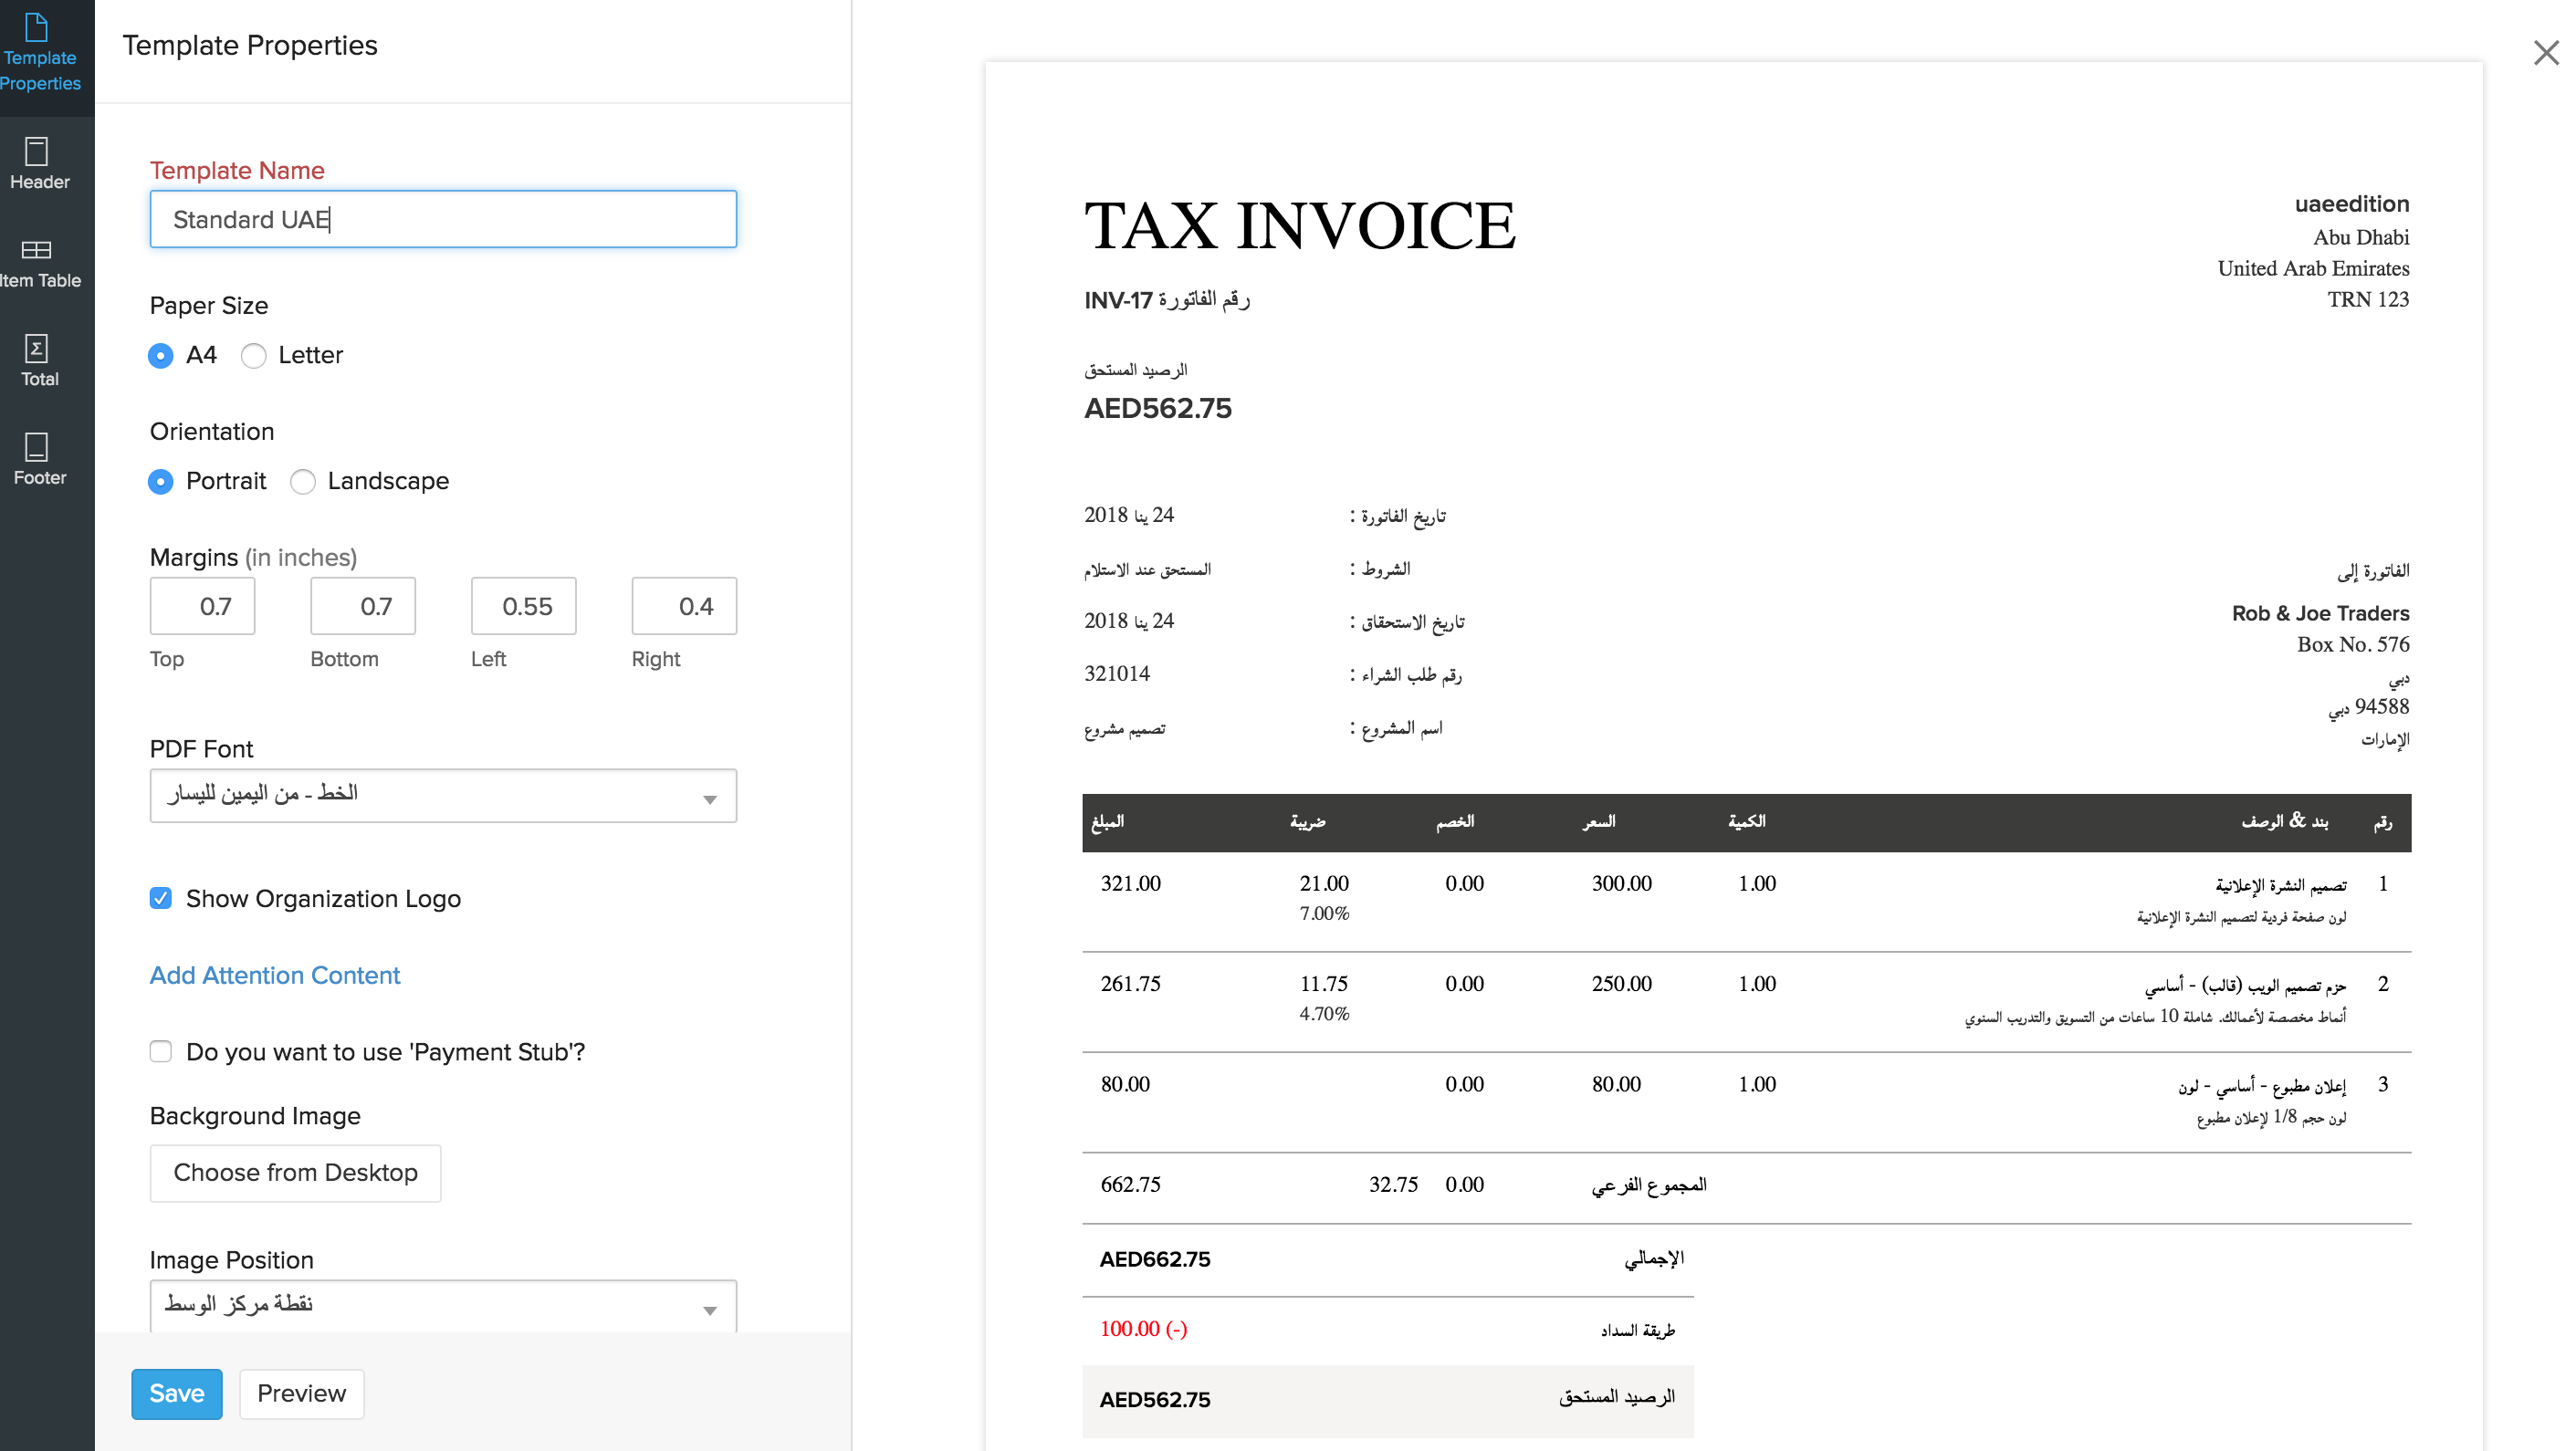The image size is (2576, 1451).
Task: Click the Top margin input field
Action: [203, 606]
